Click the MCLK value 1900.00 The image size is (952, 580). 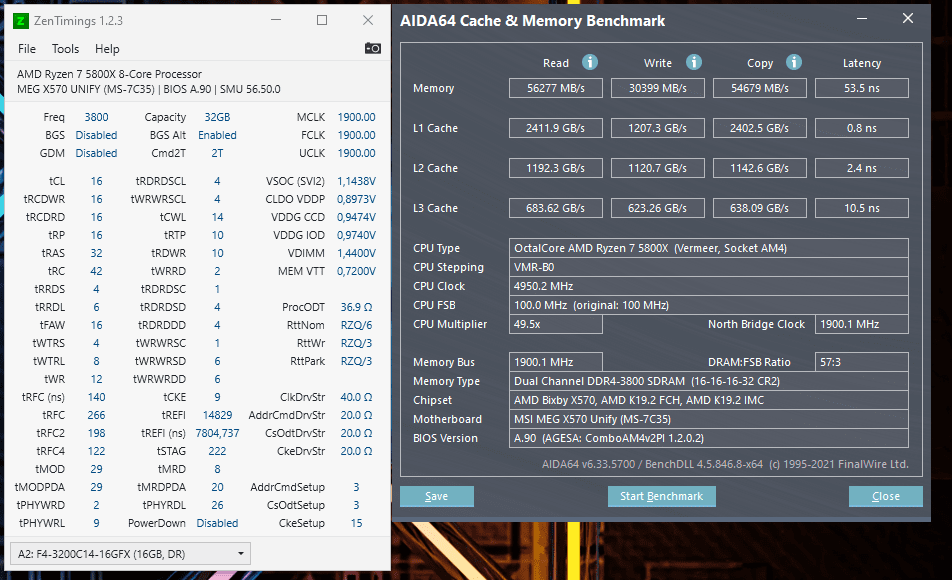(356, 117)
